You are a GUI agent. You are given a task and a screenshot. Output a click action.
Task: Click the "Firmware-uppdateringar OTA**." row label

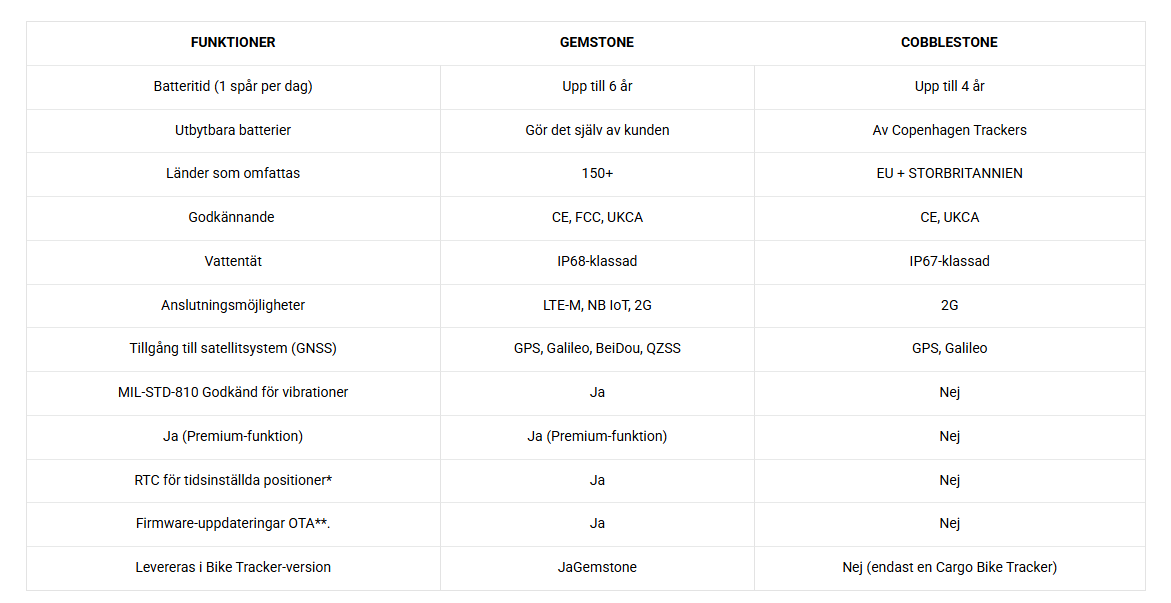click(x=233, y=523)
